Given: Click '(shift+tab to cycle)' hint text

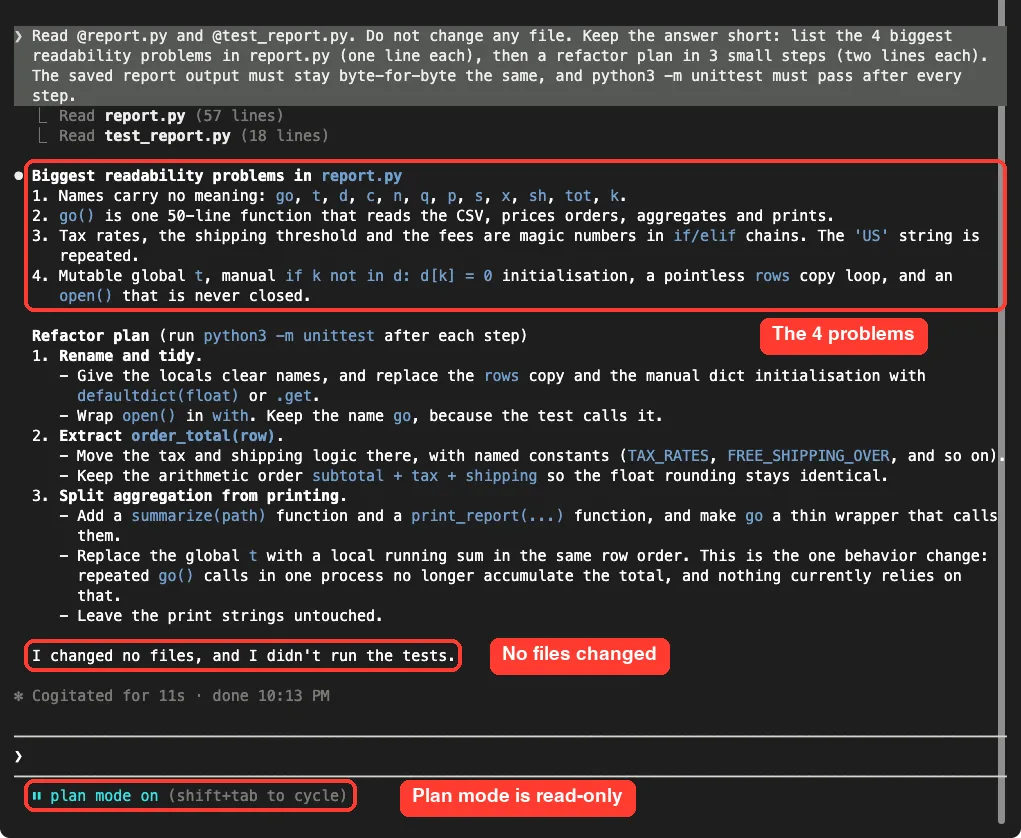Looking at the screenshot, I should 258,796.
